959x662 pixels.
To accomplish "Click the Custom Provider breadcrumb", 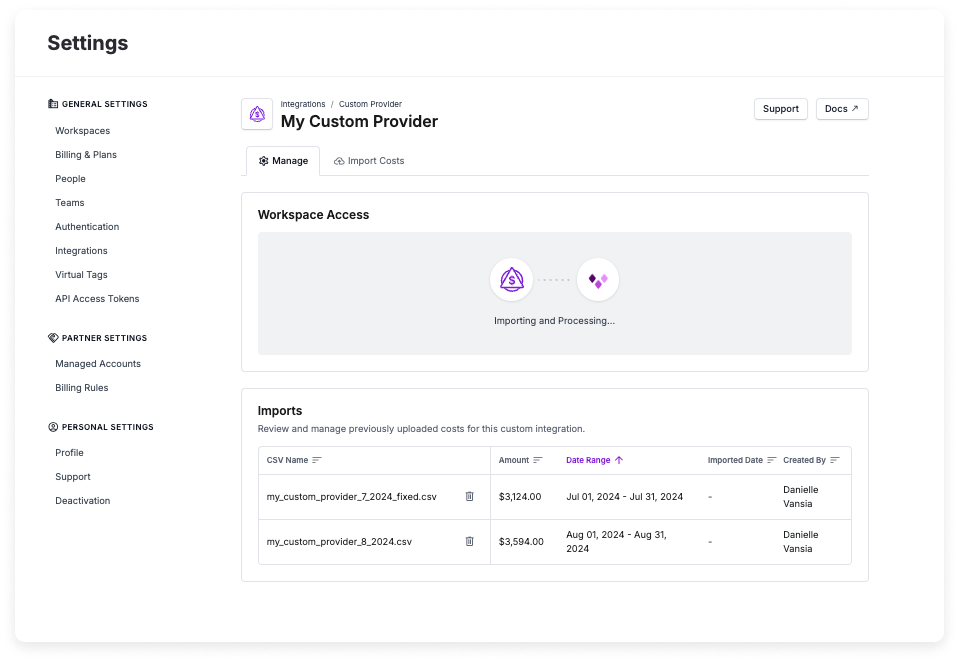I will [370, 104].
